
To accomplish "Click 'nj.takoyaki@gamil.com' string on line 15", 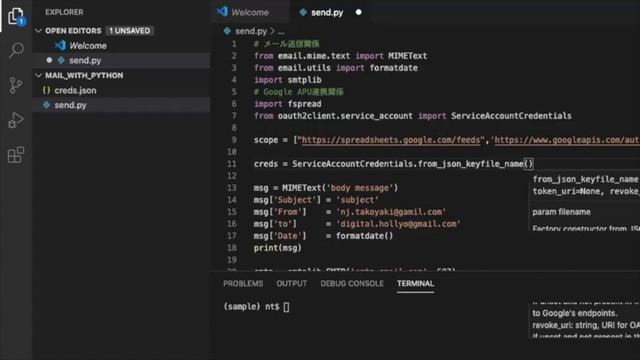I will 391,212.
